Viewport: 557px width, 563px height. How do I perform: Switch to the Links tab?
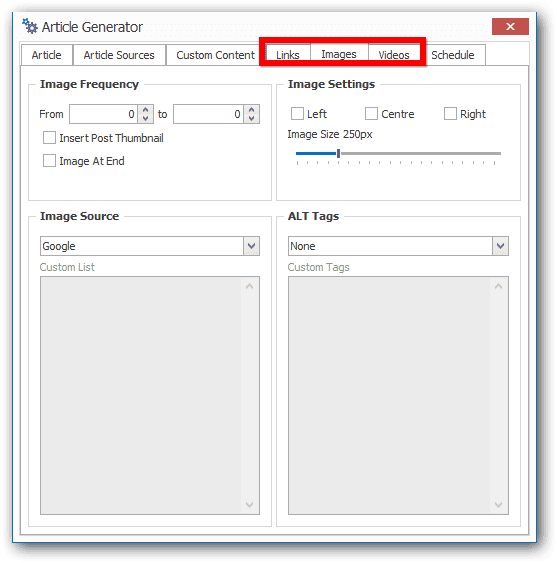[288, 55]
